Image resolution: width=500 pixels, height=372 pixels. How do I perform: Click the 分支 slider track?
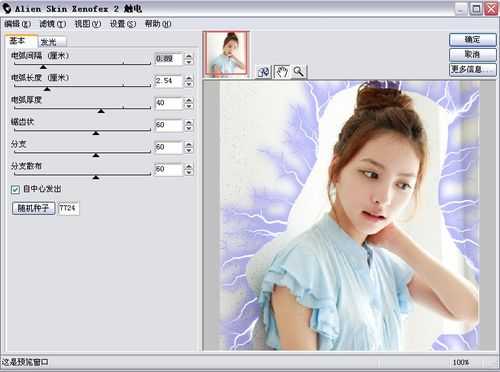(x=82, y=152)
